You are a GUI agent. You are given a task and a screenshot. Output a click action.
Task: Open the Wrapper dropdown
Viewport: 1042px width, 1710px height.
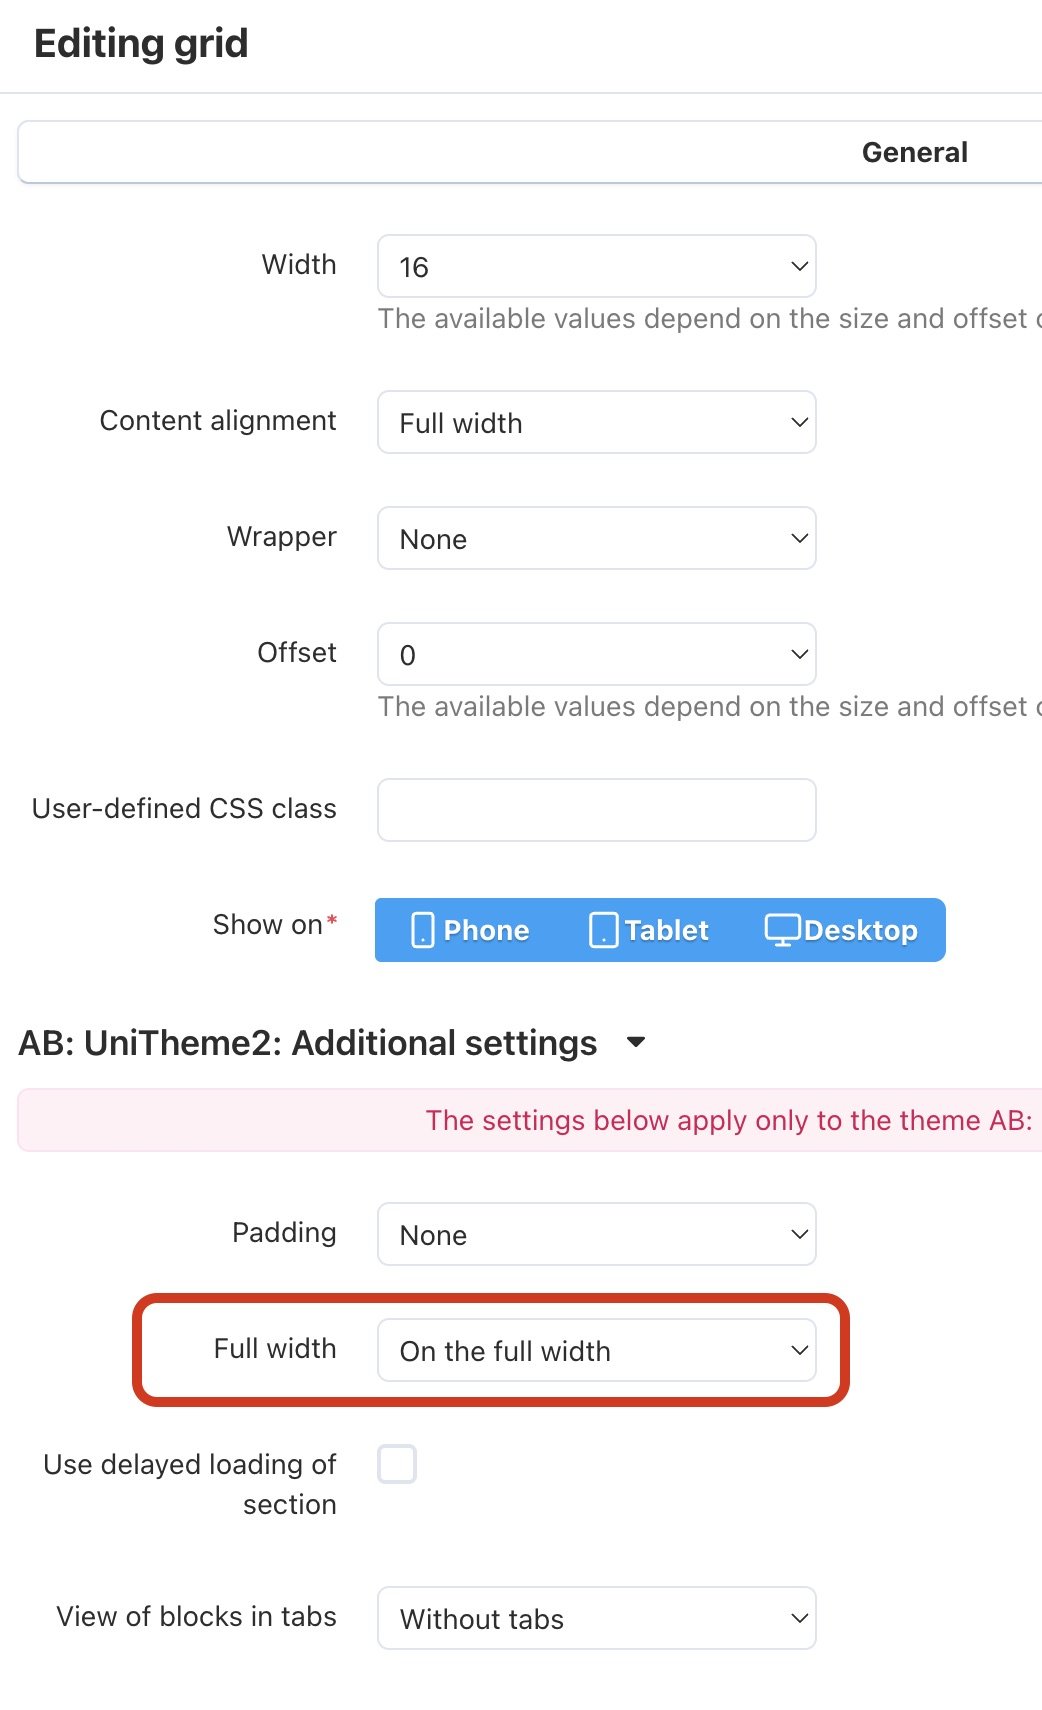point(596,538)
